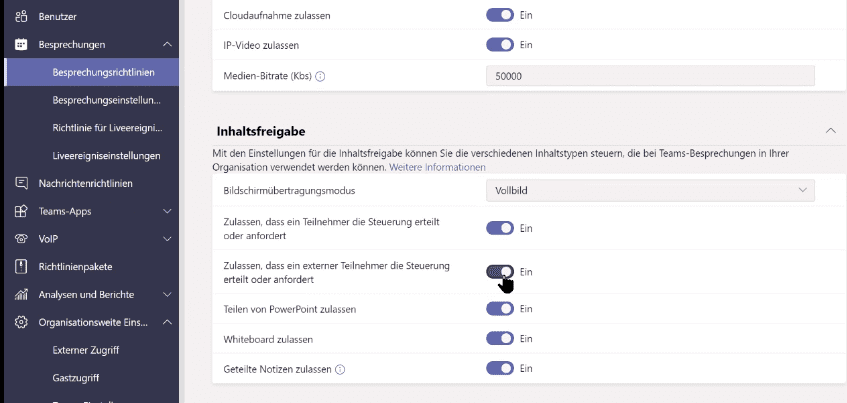Toggle Teilen von PowerPoint zulassen
847x403 pixels.
point(500,309)
